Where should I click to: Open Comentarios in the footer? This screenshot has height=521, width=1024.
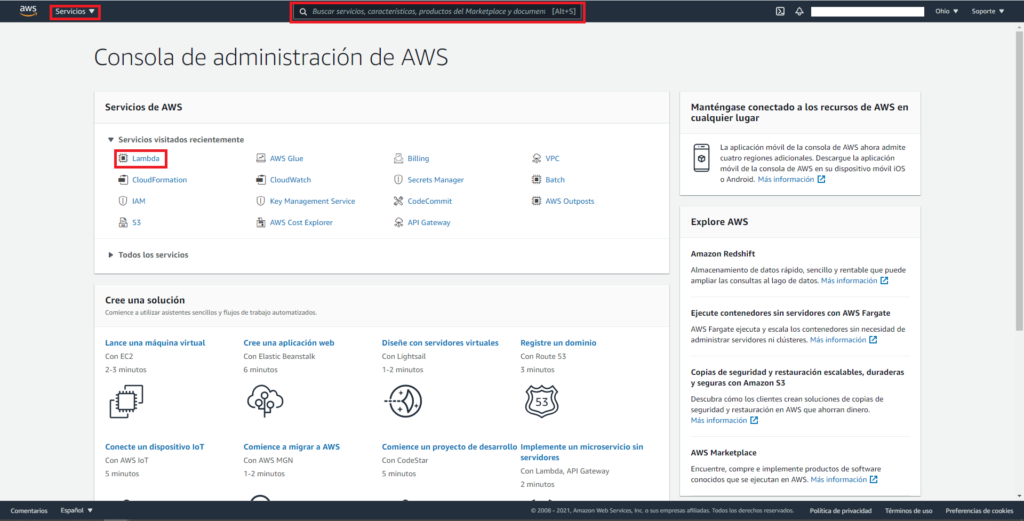(29, 511)
